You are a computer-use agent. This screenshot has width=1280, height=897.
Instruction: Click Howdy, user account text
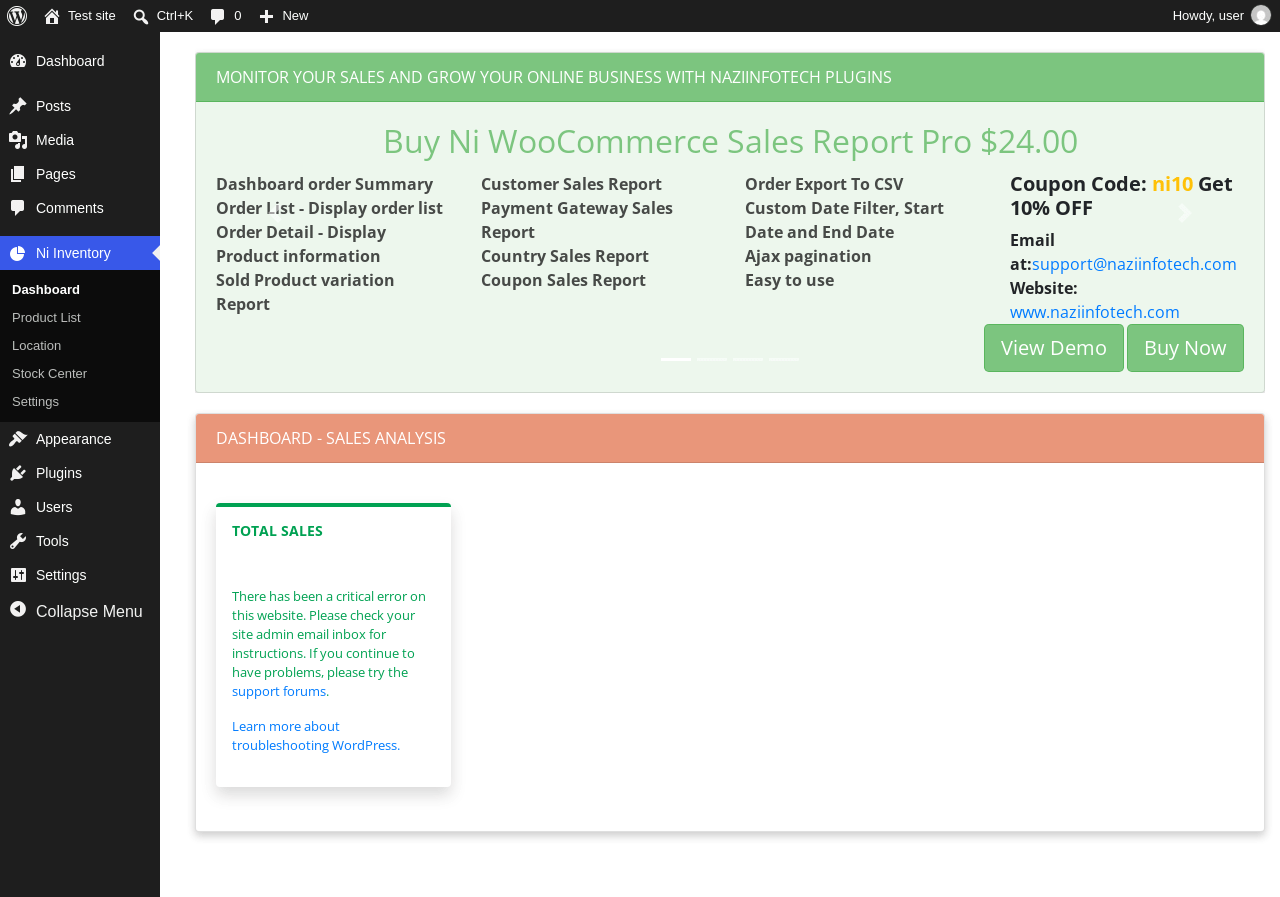pyautogui.click(x=1208, y=16)
